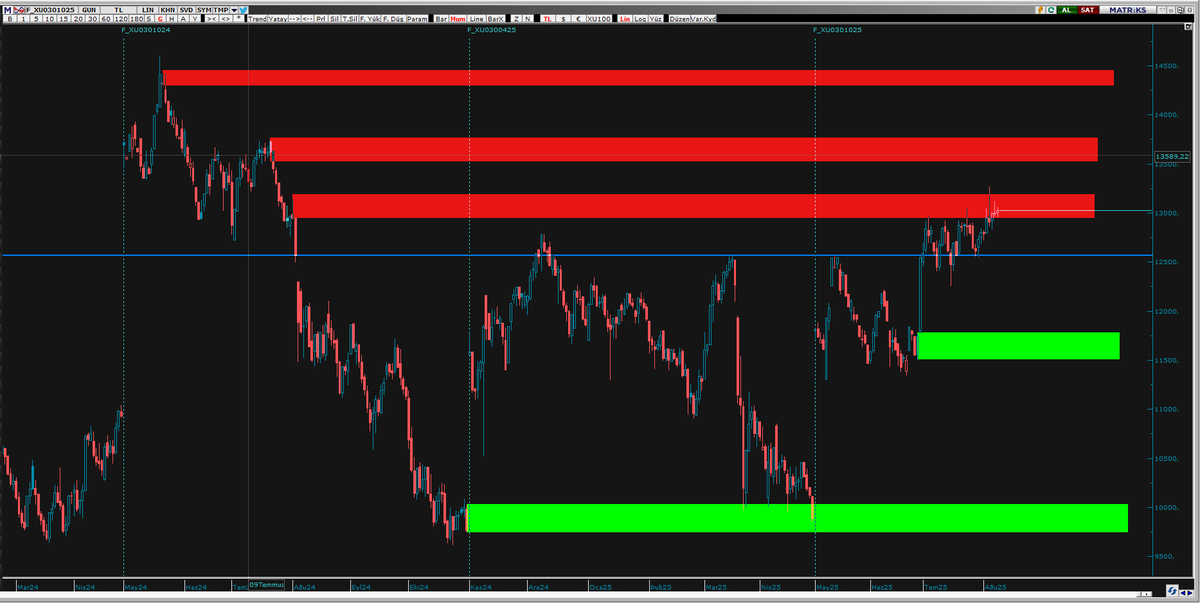Switch chart currency to dollar
The image size is (1200, 603).
click(x=563, y=19)
